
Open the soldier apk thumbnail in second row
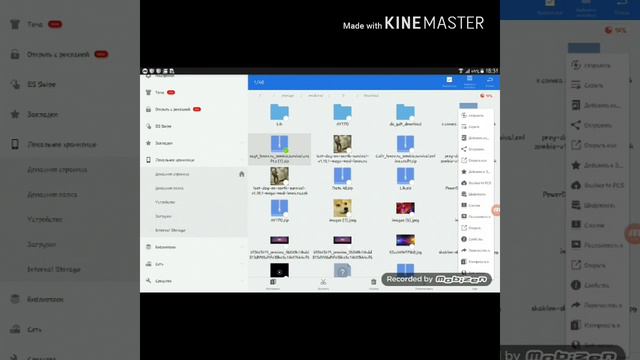pyautogui.click(x=342, y=144)
